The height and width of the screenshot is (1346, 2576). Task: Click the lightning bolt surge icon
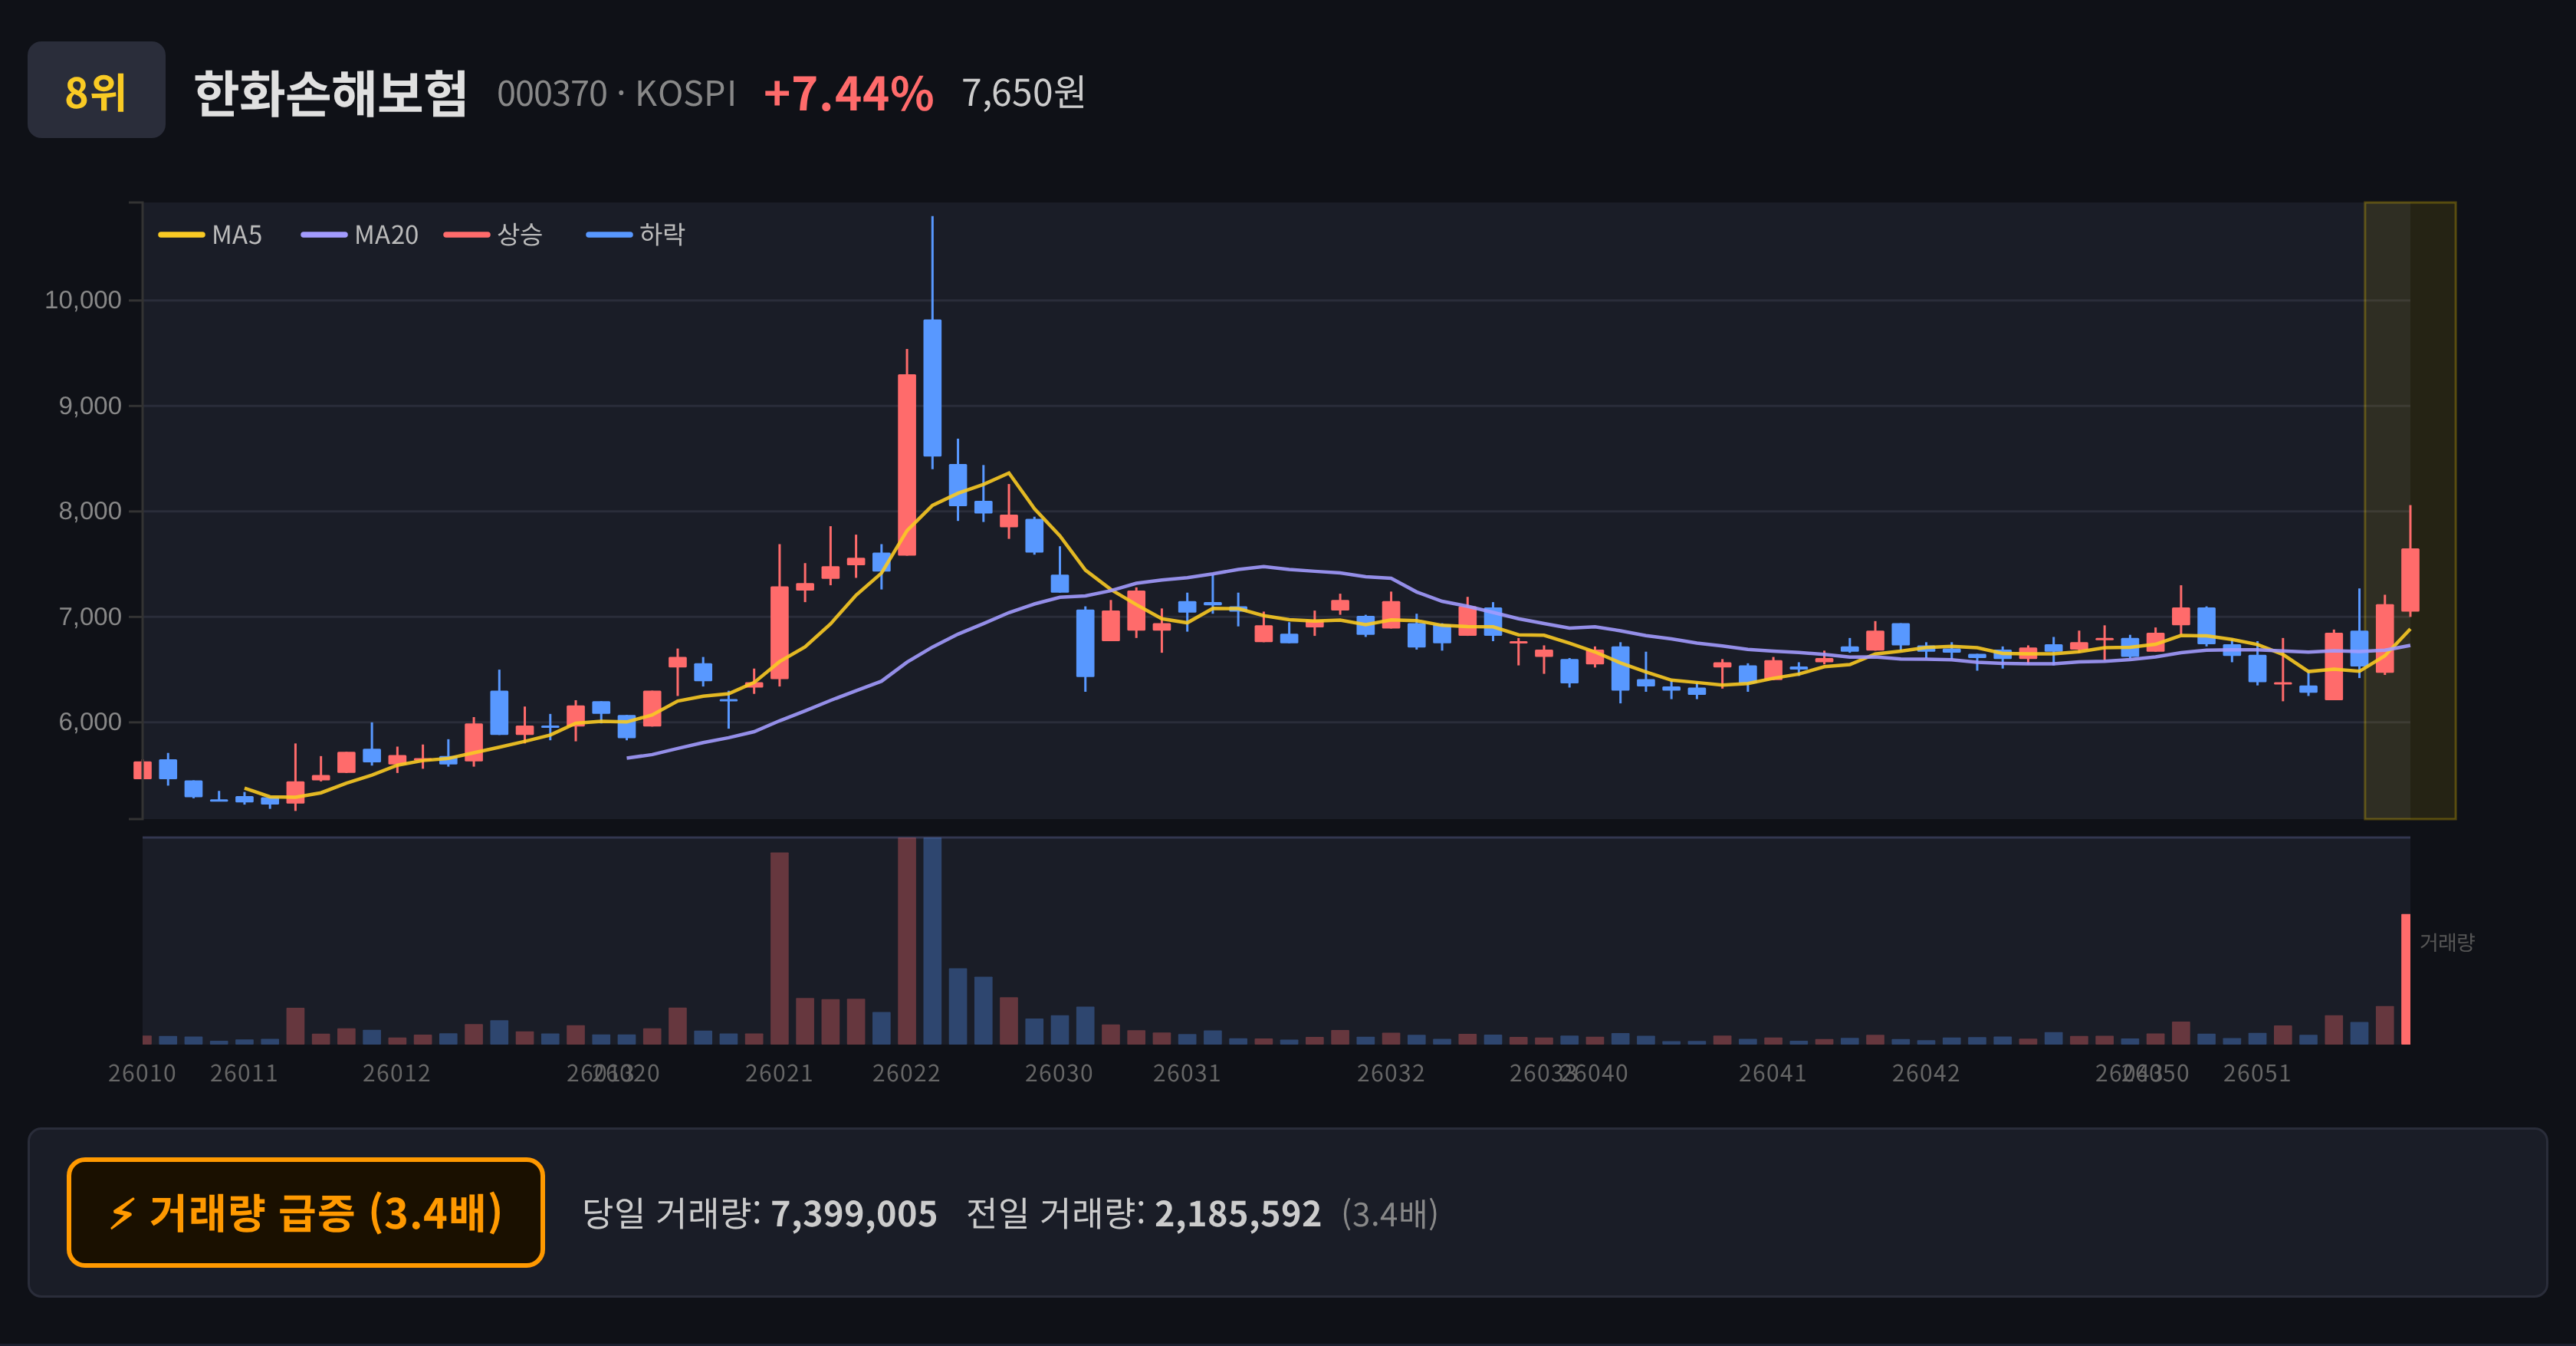(122, 1214)
